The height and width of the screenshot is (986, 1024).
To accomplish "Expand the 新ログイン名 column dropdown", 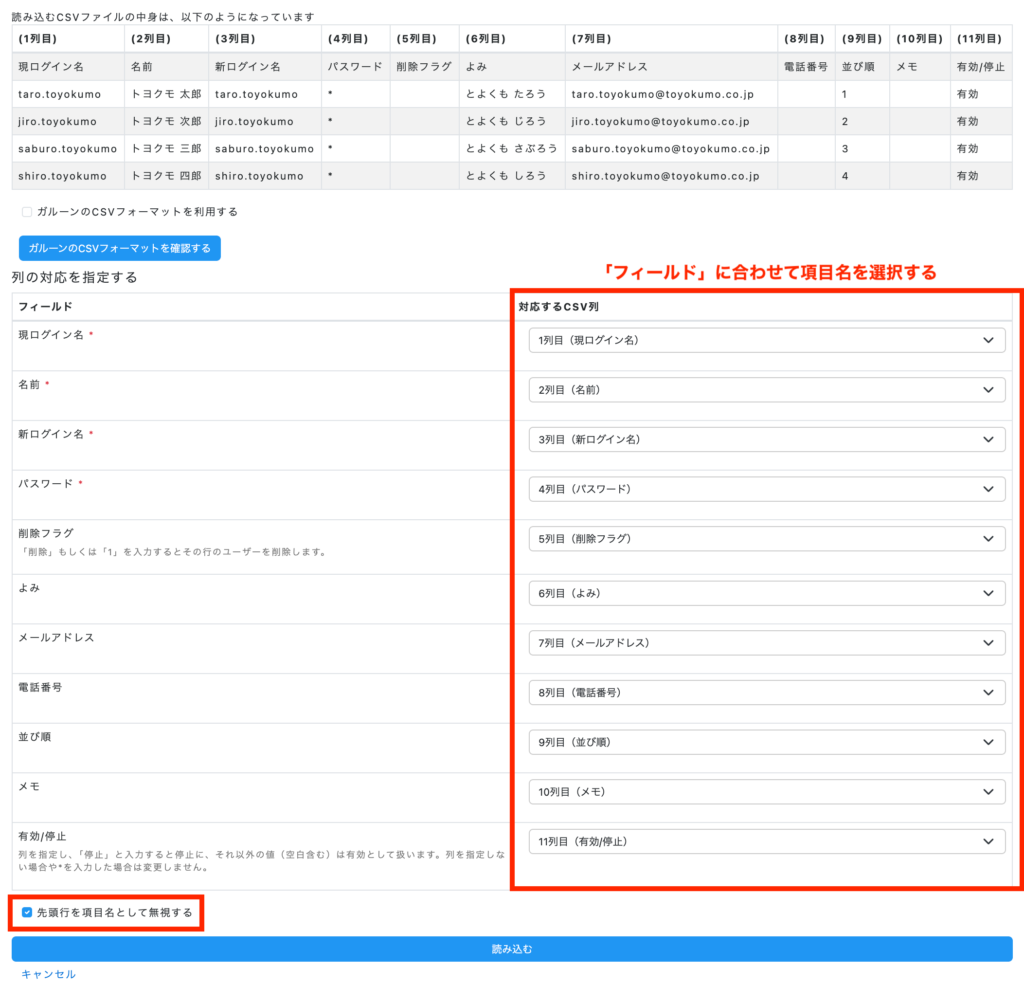I will [766, 439].
